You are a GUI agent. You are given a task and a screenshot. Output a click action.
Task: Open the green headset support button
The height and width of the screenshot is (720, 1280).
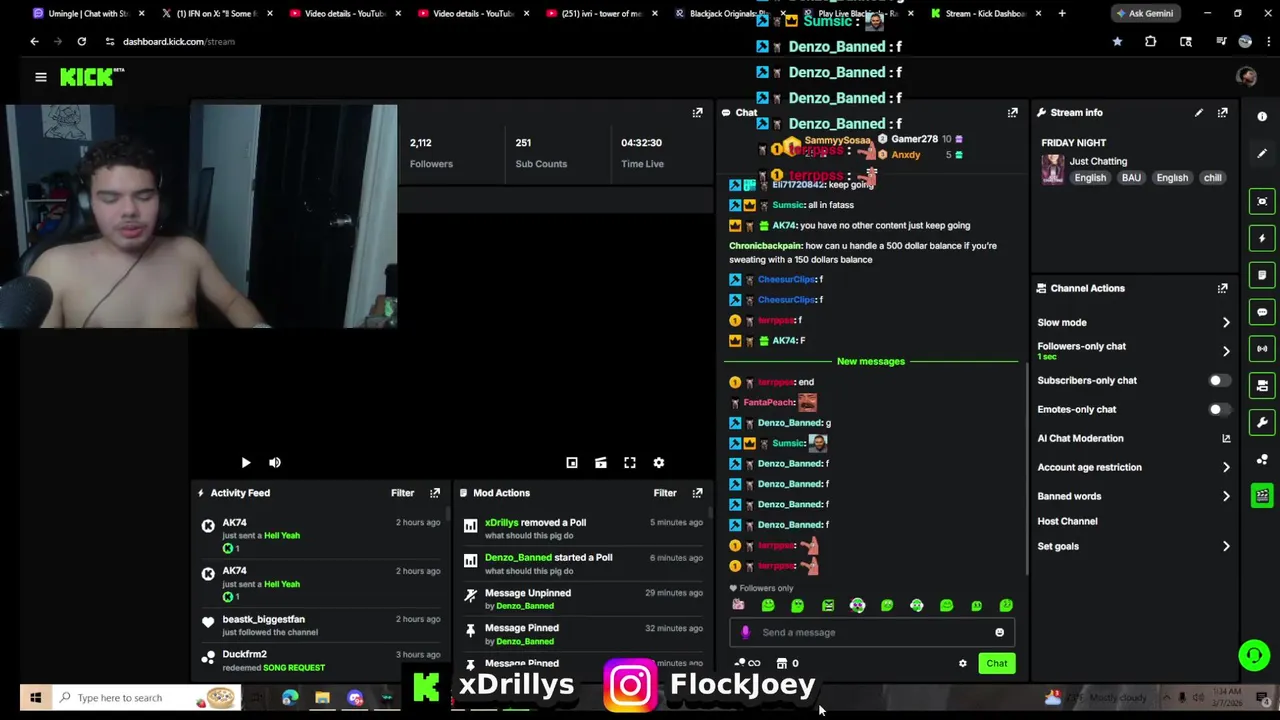[1253, 656]
